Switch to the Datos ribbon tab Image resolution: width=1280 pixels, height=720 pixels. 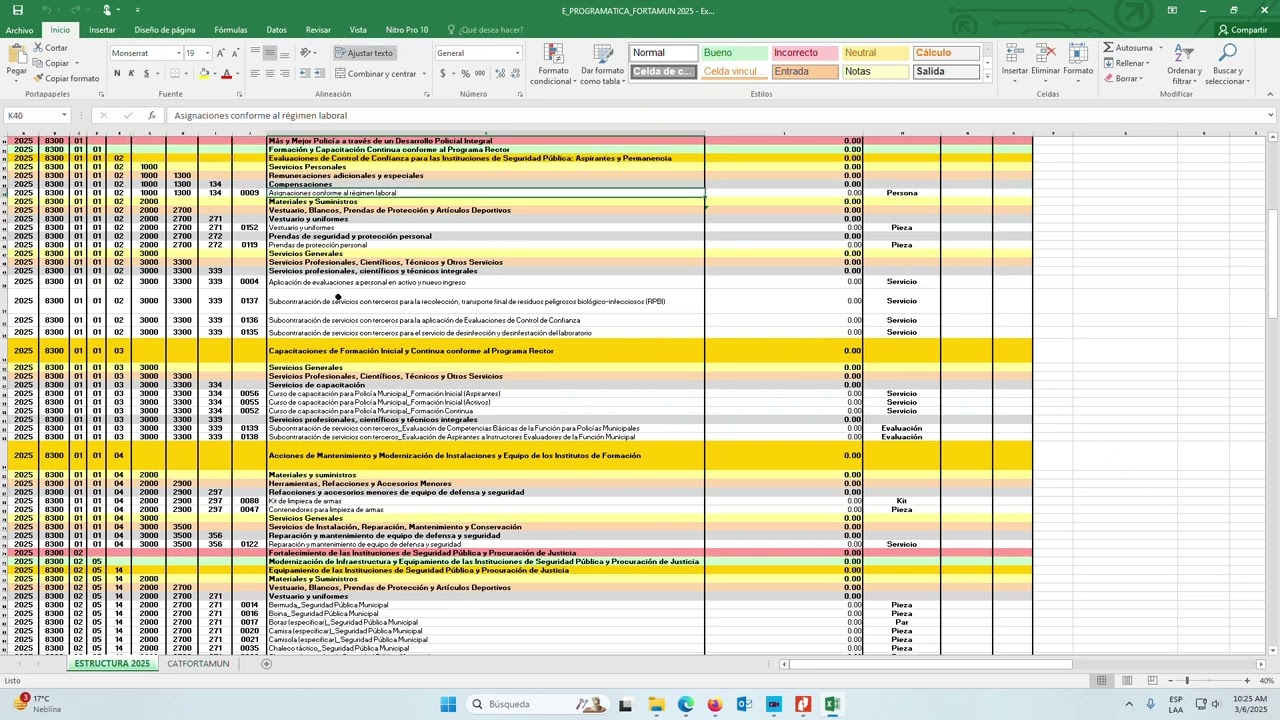click(x=276, y=30)
